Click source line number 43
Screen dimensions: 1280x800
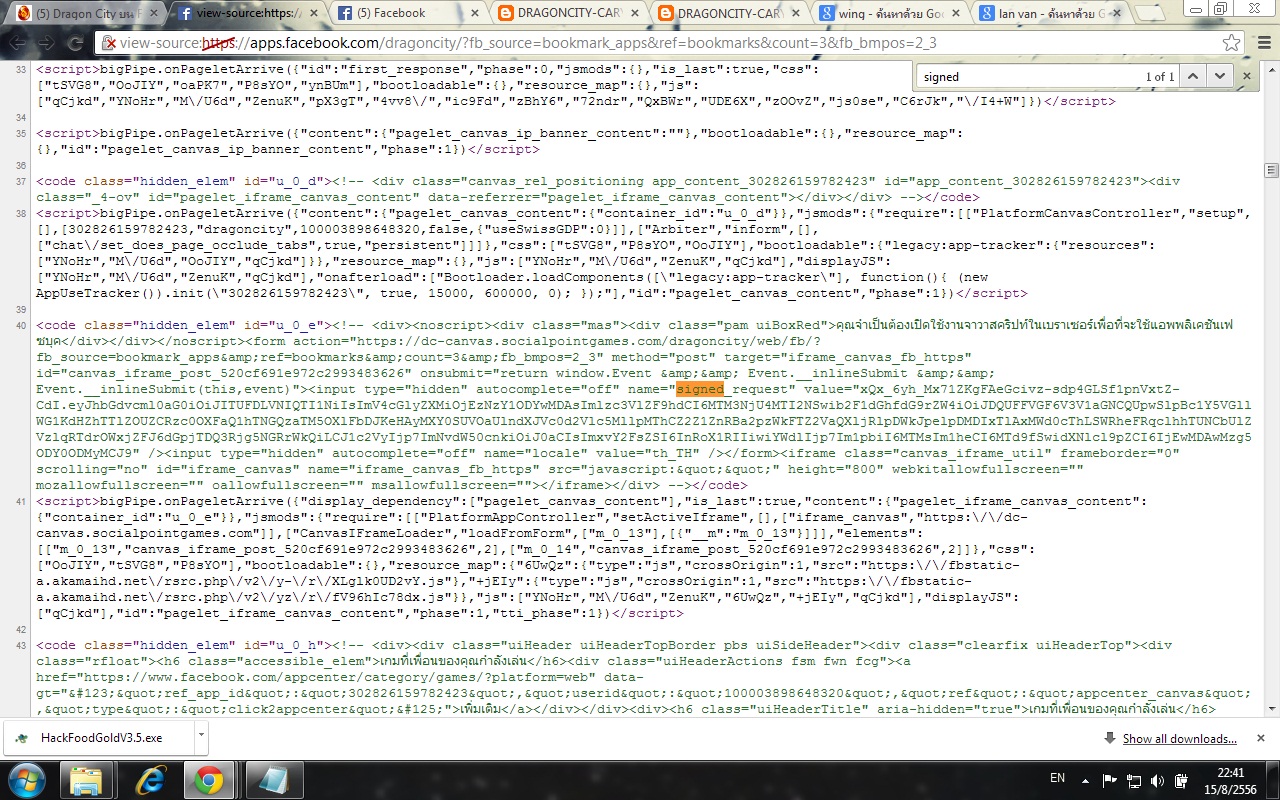coord(22,645)
